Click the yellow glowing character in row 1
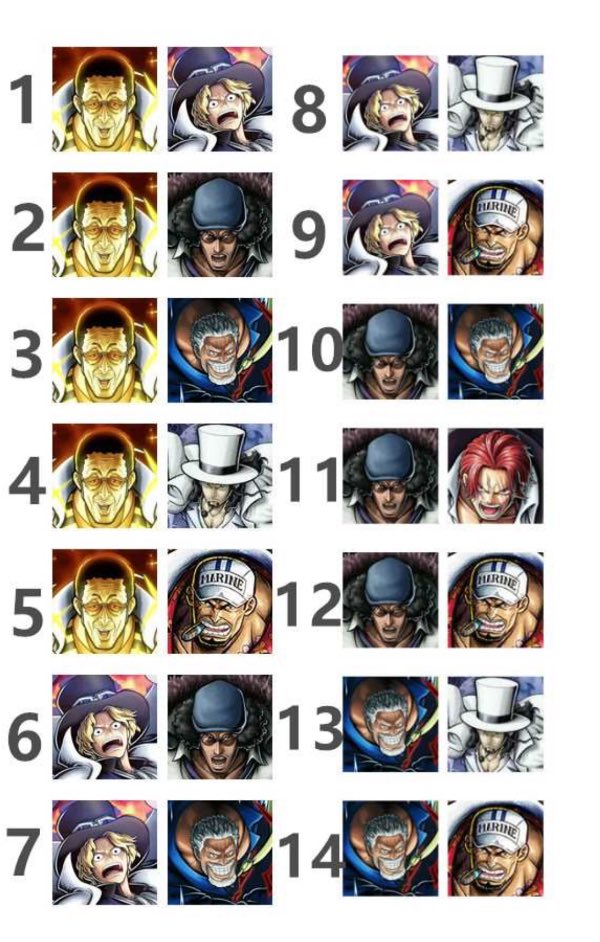Screen dimensions: 600x942 pyautogui.click(x=105, y=99)
